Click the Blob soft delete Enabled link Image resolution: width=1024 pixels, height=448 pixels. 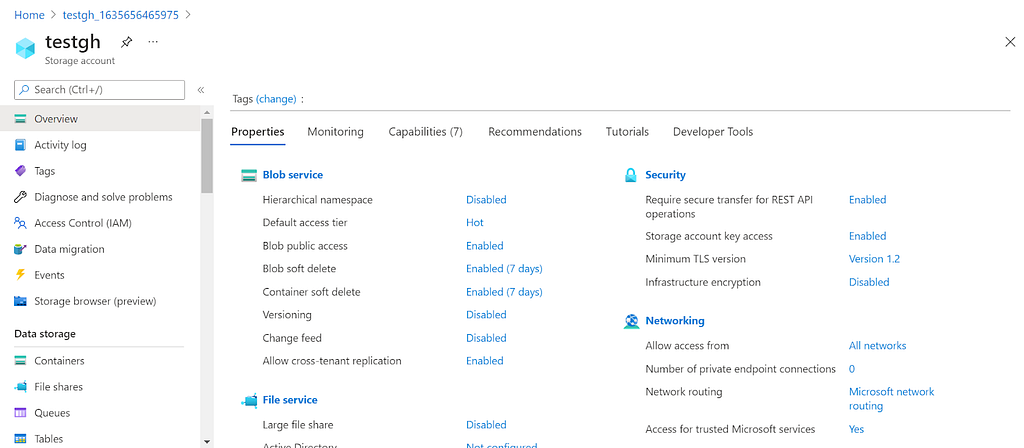504,268
